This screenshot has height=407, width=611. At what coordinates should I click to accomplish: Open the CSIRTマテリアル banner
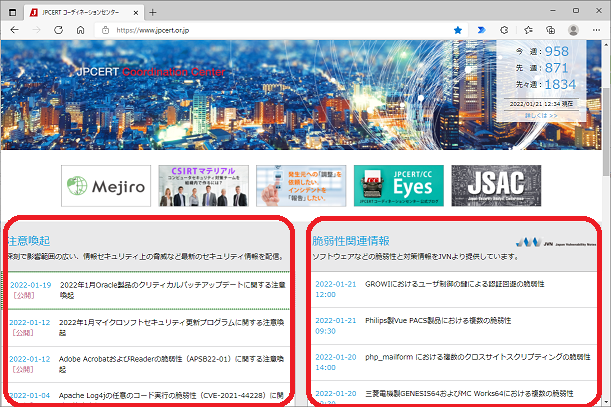point(203,186)
